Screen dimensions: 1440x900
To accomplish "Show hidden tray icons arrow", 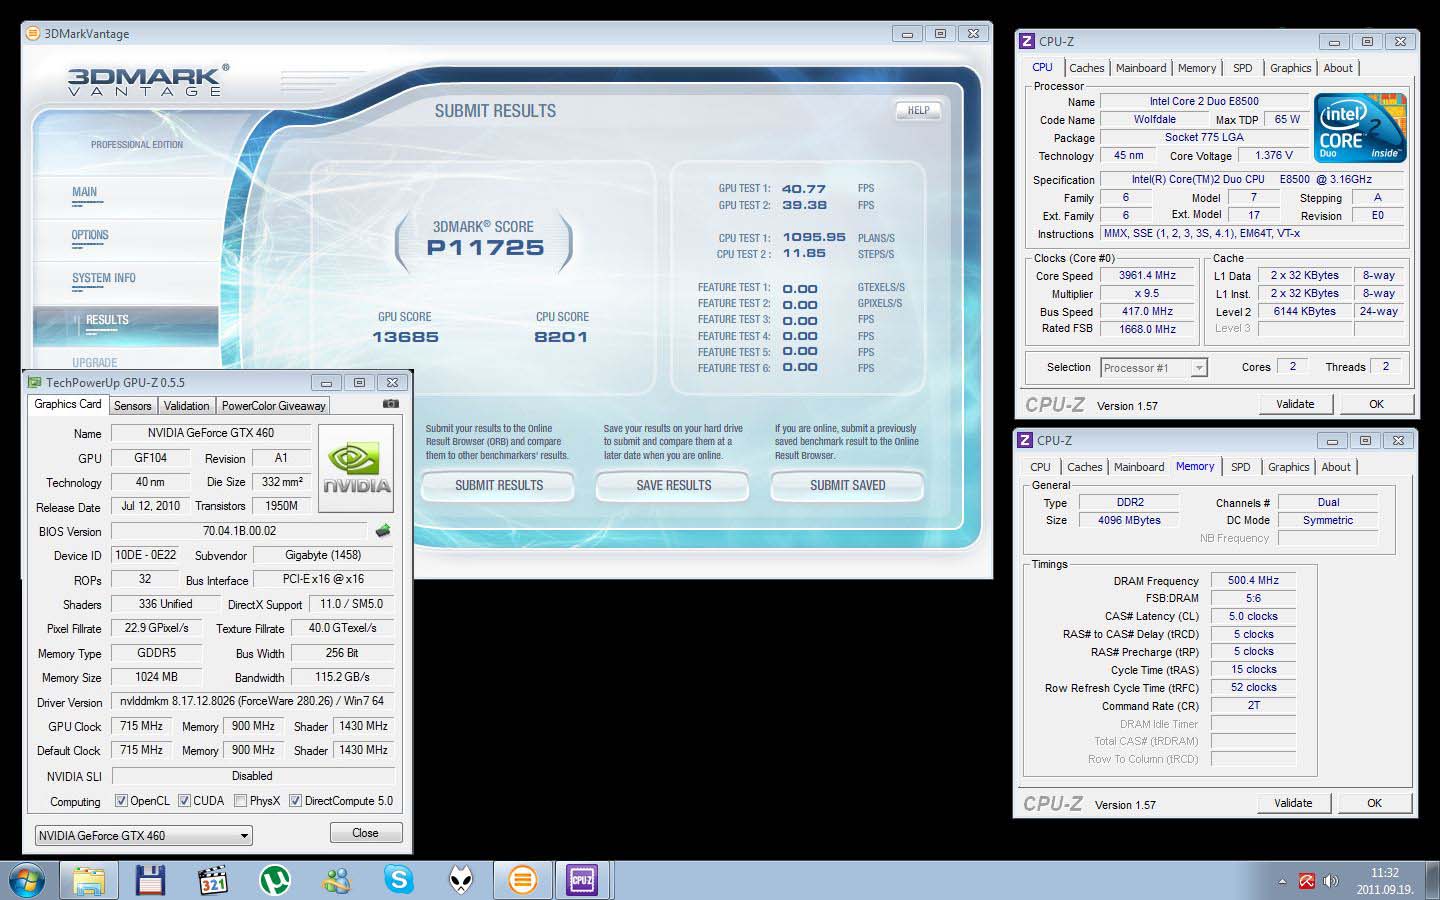I will click(1282, 882).
